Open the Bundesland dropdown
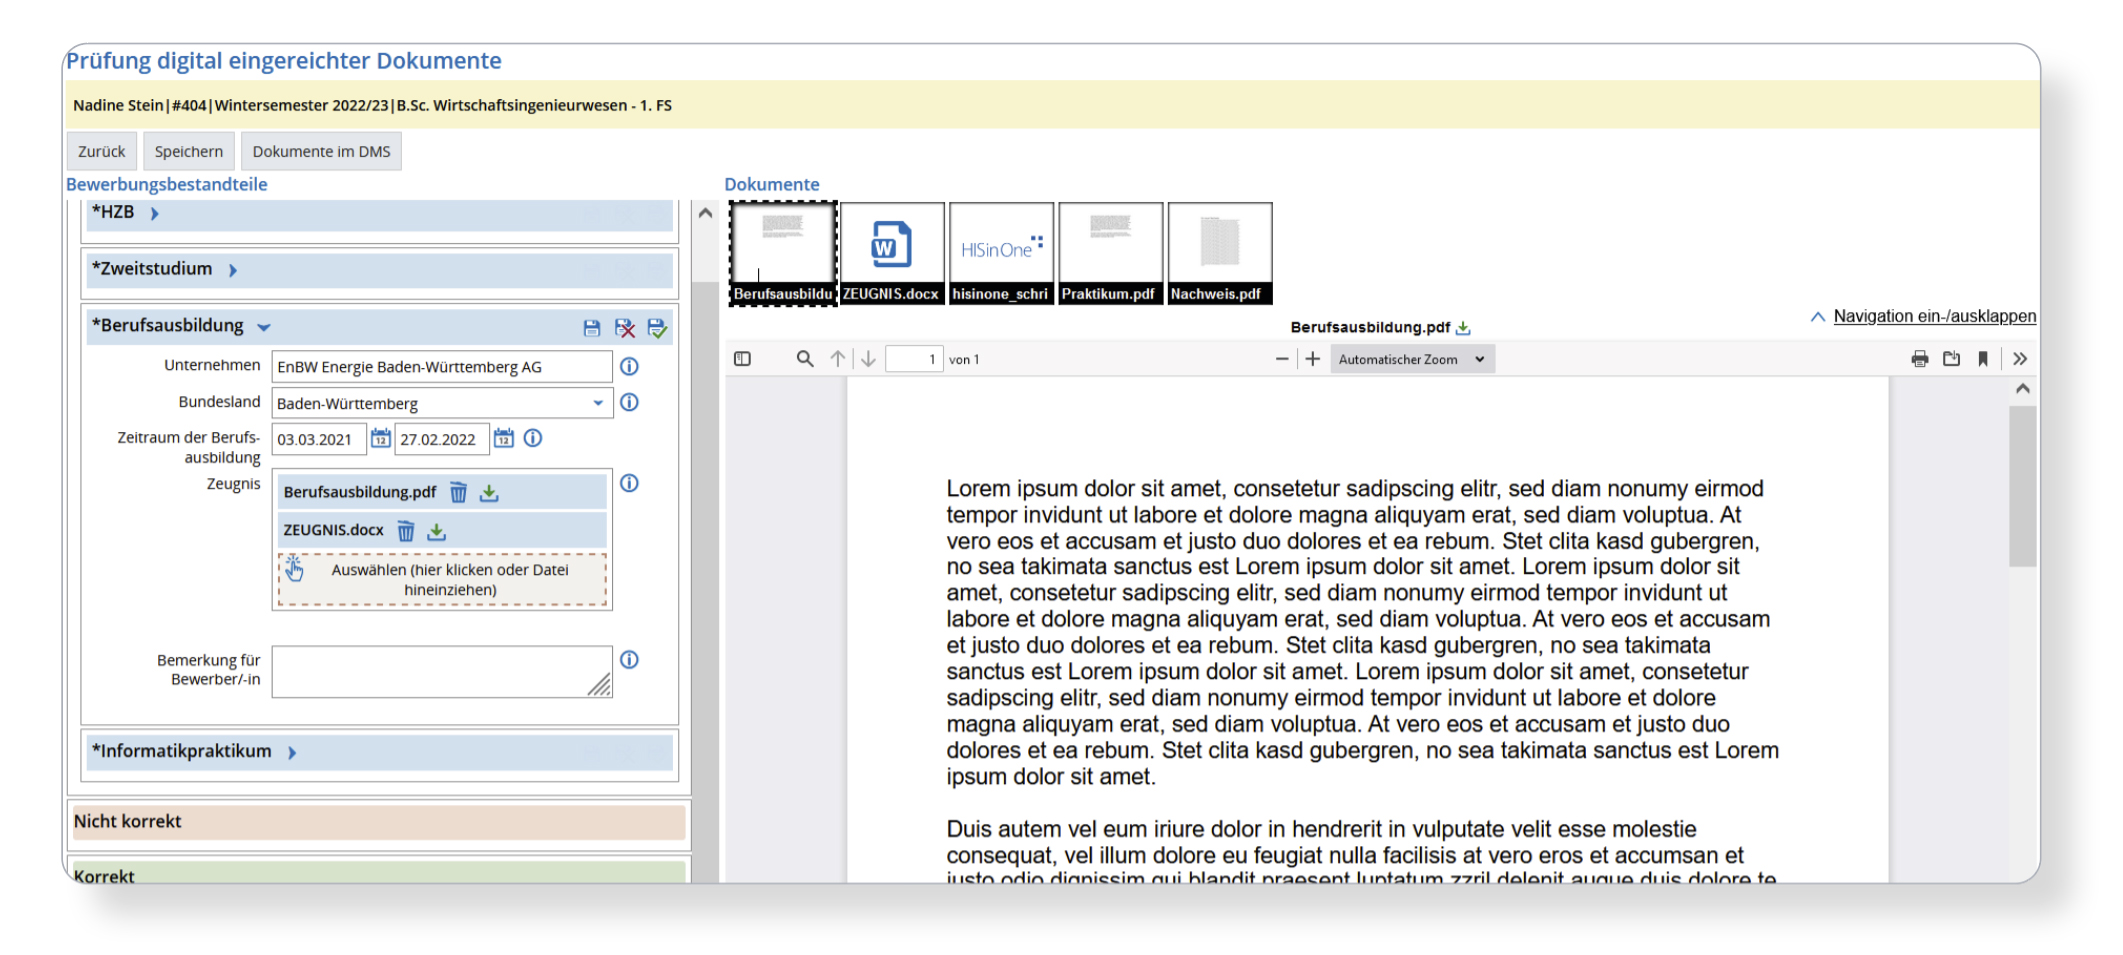Screen dimensions: 2123x955 442,403
